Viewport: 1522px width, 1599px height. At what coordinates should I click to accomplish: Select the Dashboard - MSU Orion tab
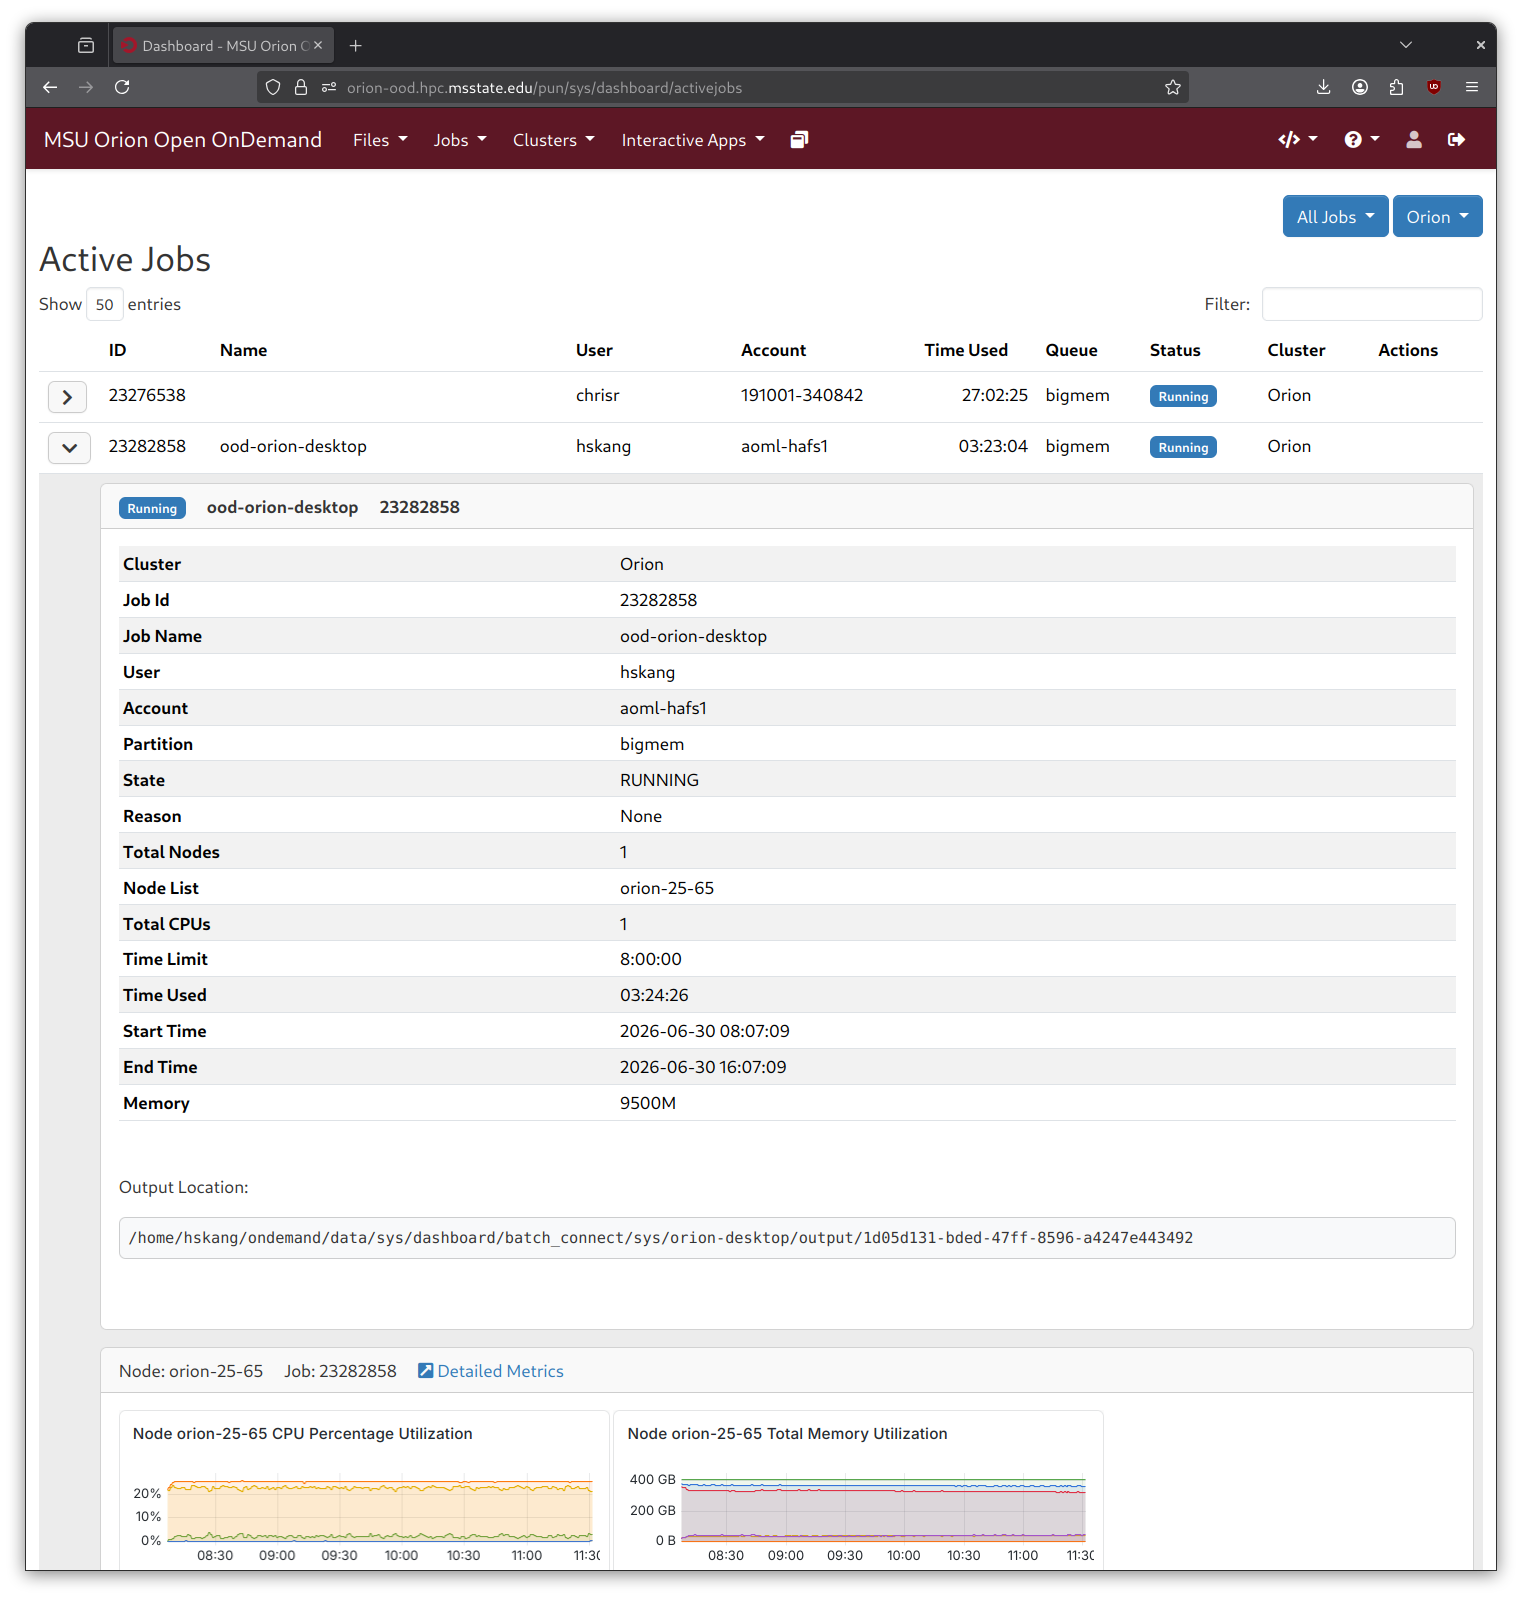coord(223,46)
